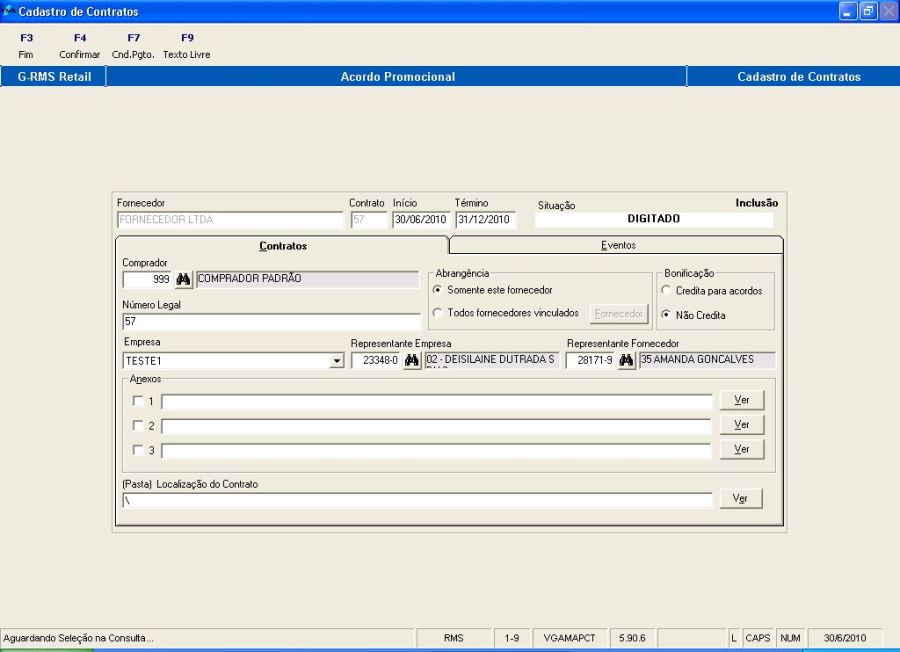Viewport: 900px width, 652px height.
Task: Click the Representante Fornecedor binoculars search icon
Action: [x=626, y=361]
